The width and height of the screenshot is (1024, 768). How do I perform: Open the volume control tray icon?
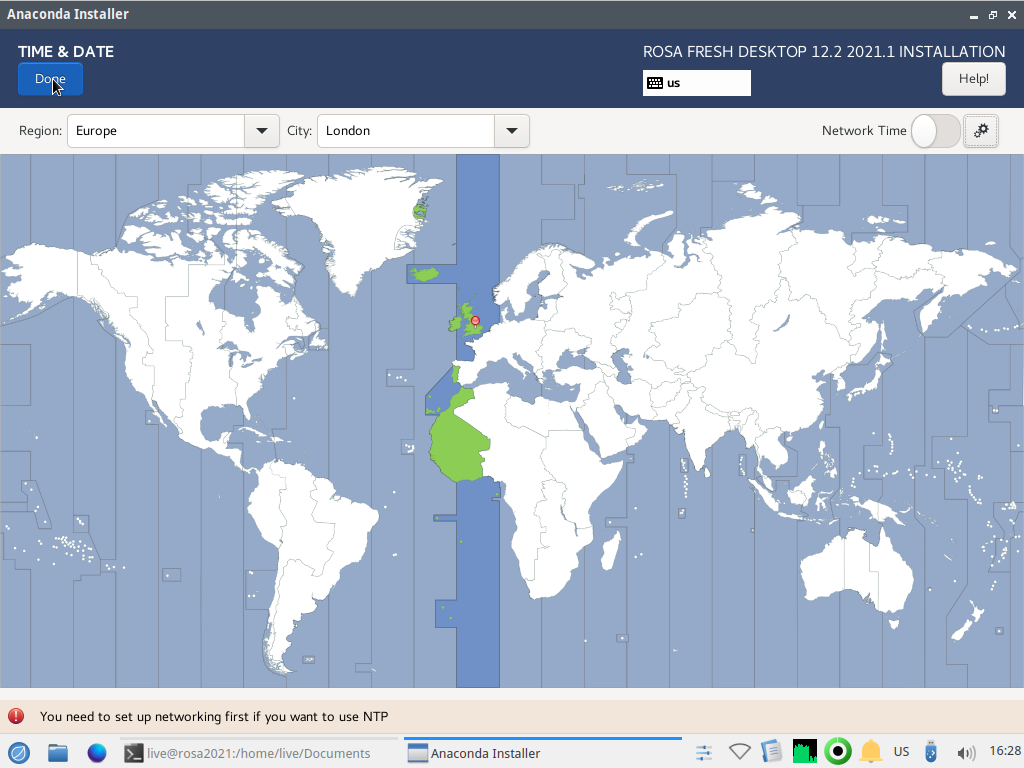pyautogui.click(x=965, y=752)
